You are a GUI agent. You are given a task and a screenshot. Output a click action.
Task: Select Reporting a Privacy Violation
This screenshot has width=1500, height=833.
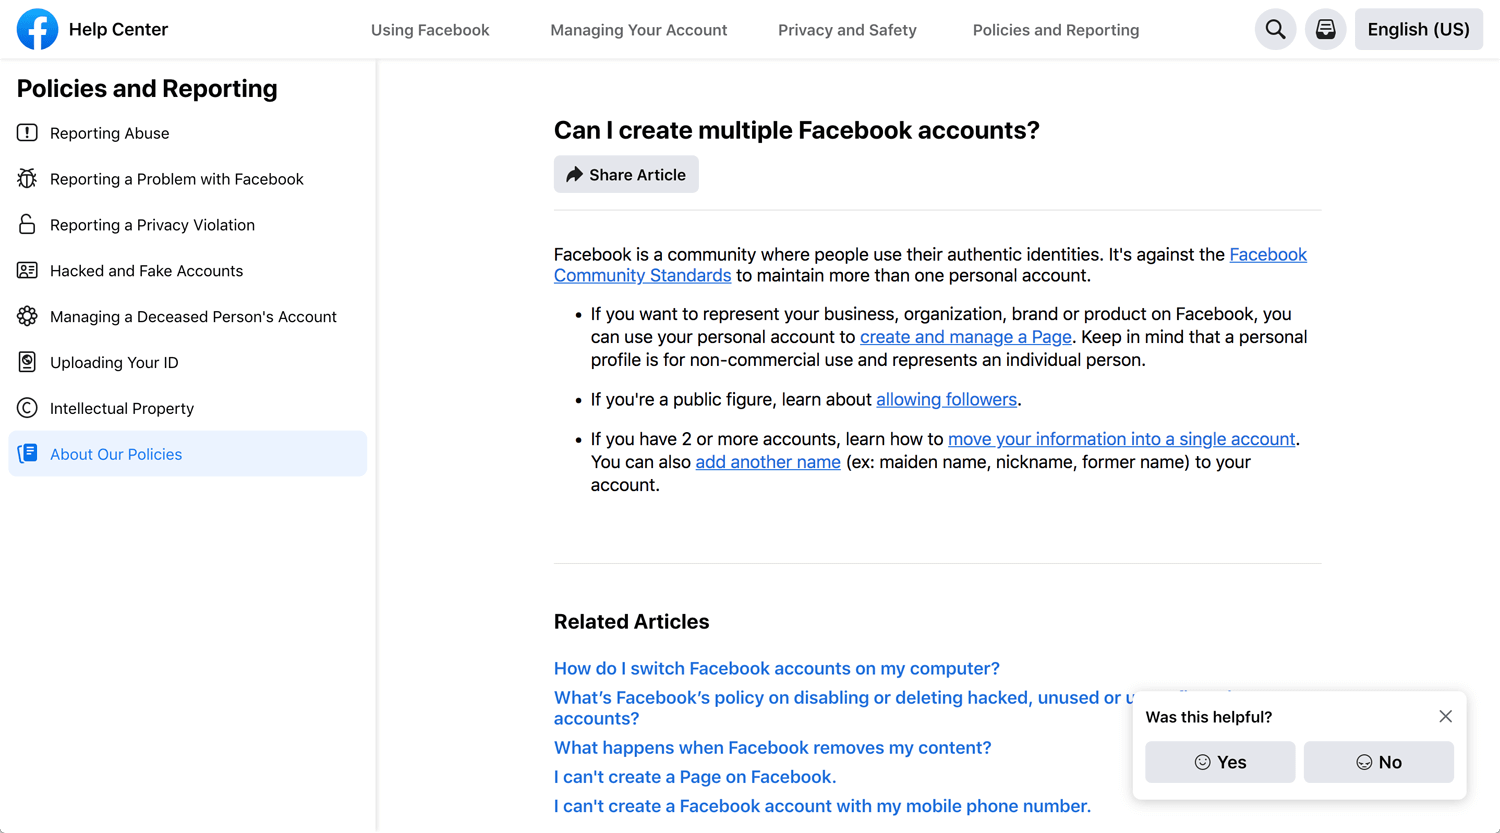click(188, 225)
